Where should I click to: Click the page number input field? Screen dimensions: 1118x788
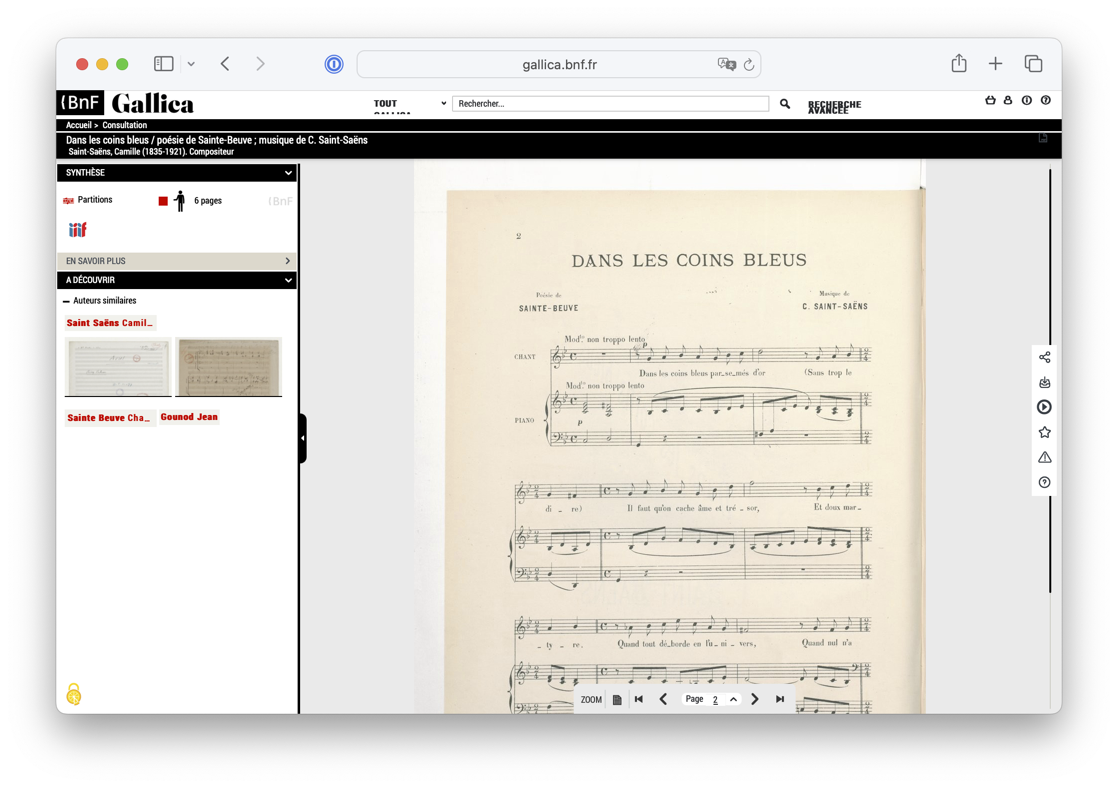(716, 700)
